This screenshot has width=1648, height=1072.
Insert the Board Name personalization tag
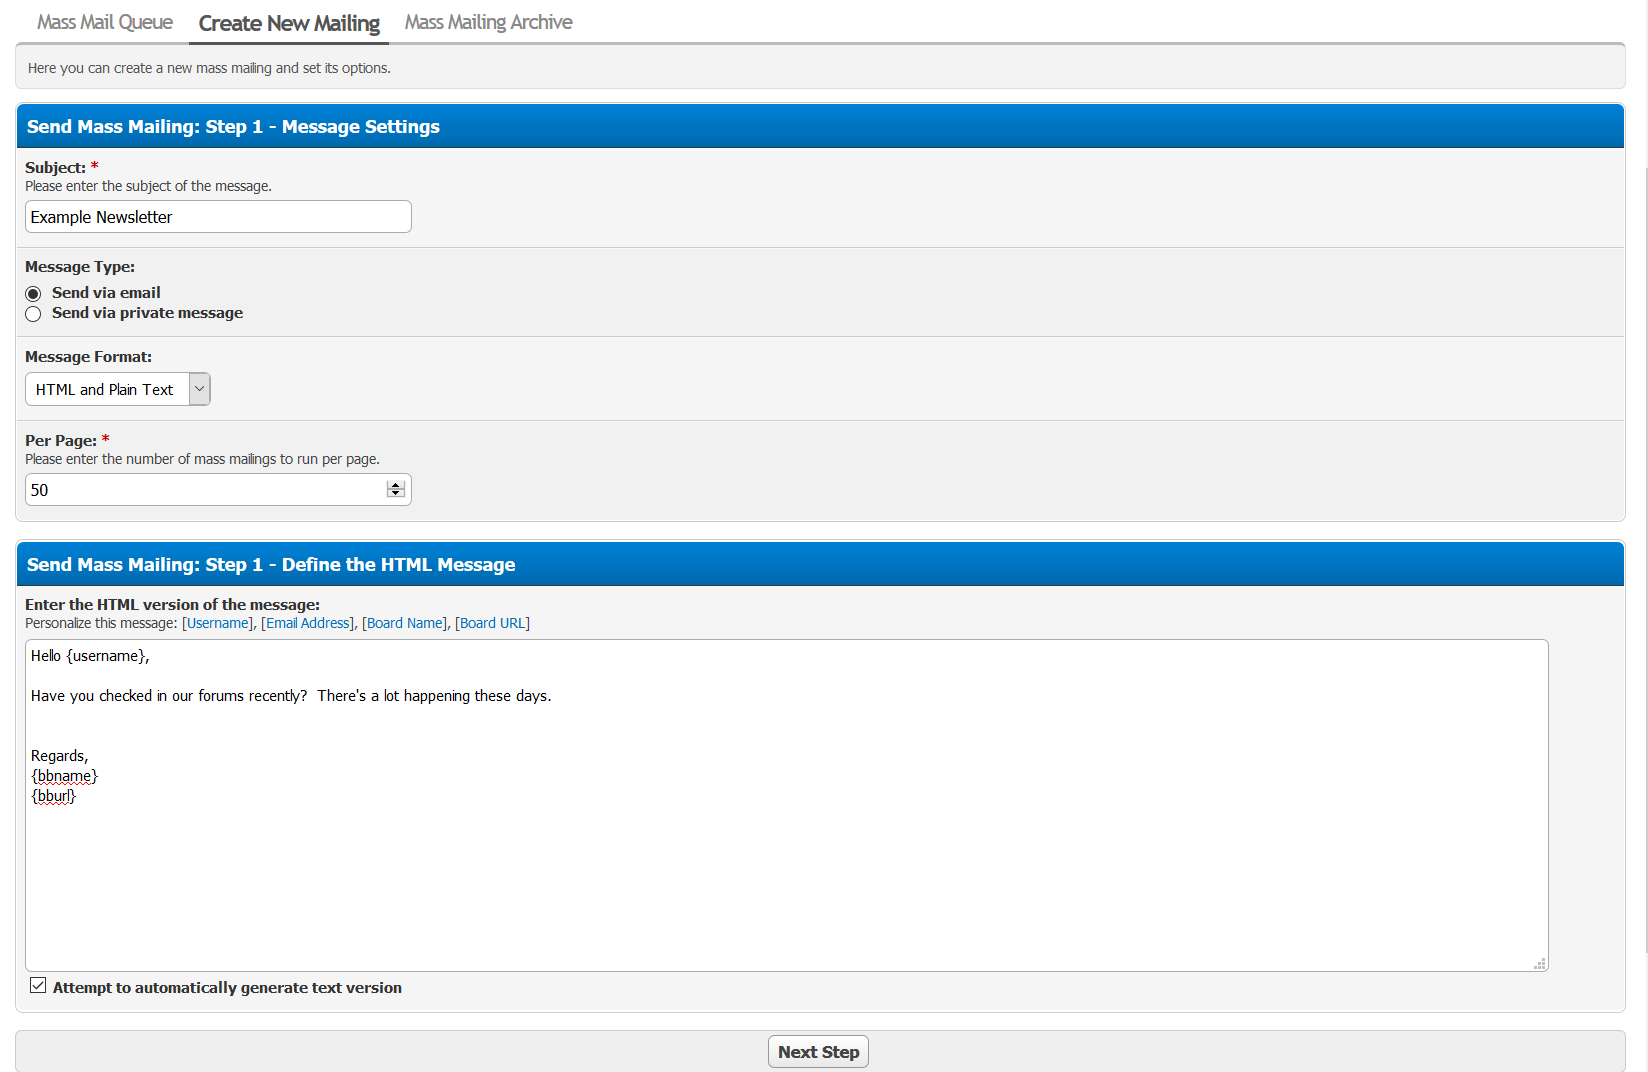click(405, 623)
